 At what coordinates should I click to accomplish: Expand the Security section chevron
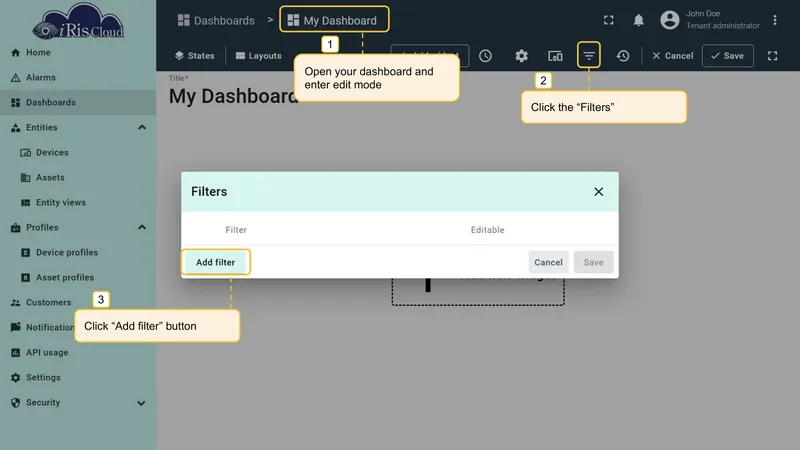(x=141, y=403)
